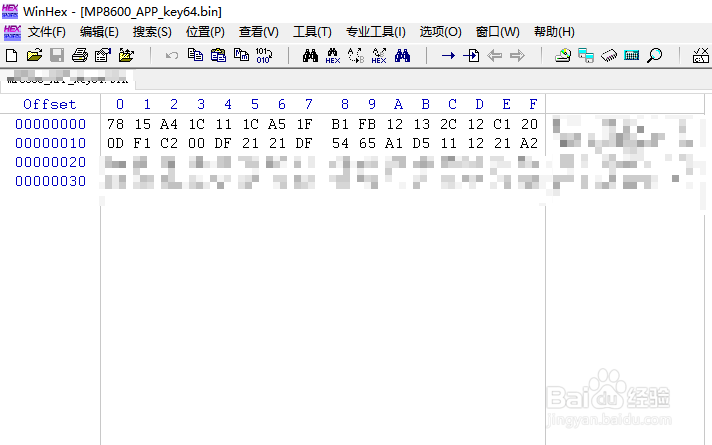
Task: Click hex byte 20 ending the first row
Action: tap(529, 124)
